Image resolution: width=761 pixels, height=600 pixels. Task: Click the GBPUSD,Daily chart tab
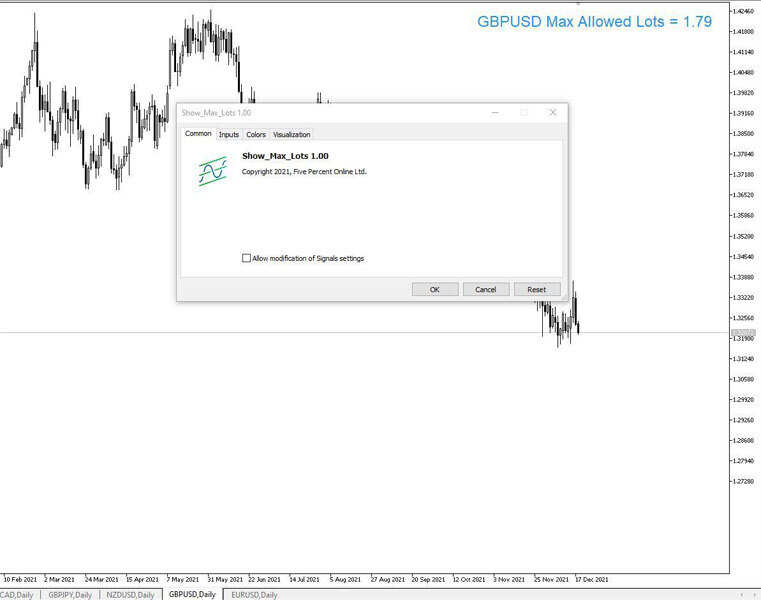(192, 594)
